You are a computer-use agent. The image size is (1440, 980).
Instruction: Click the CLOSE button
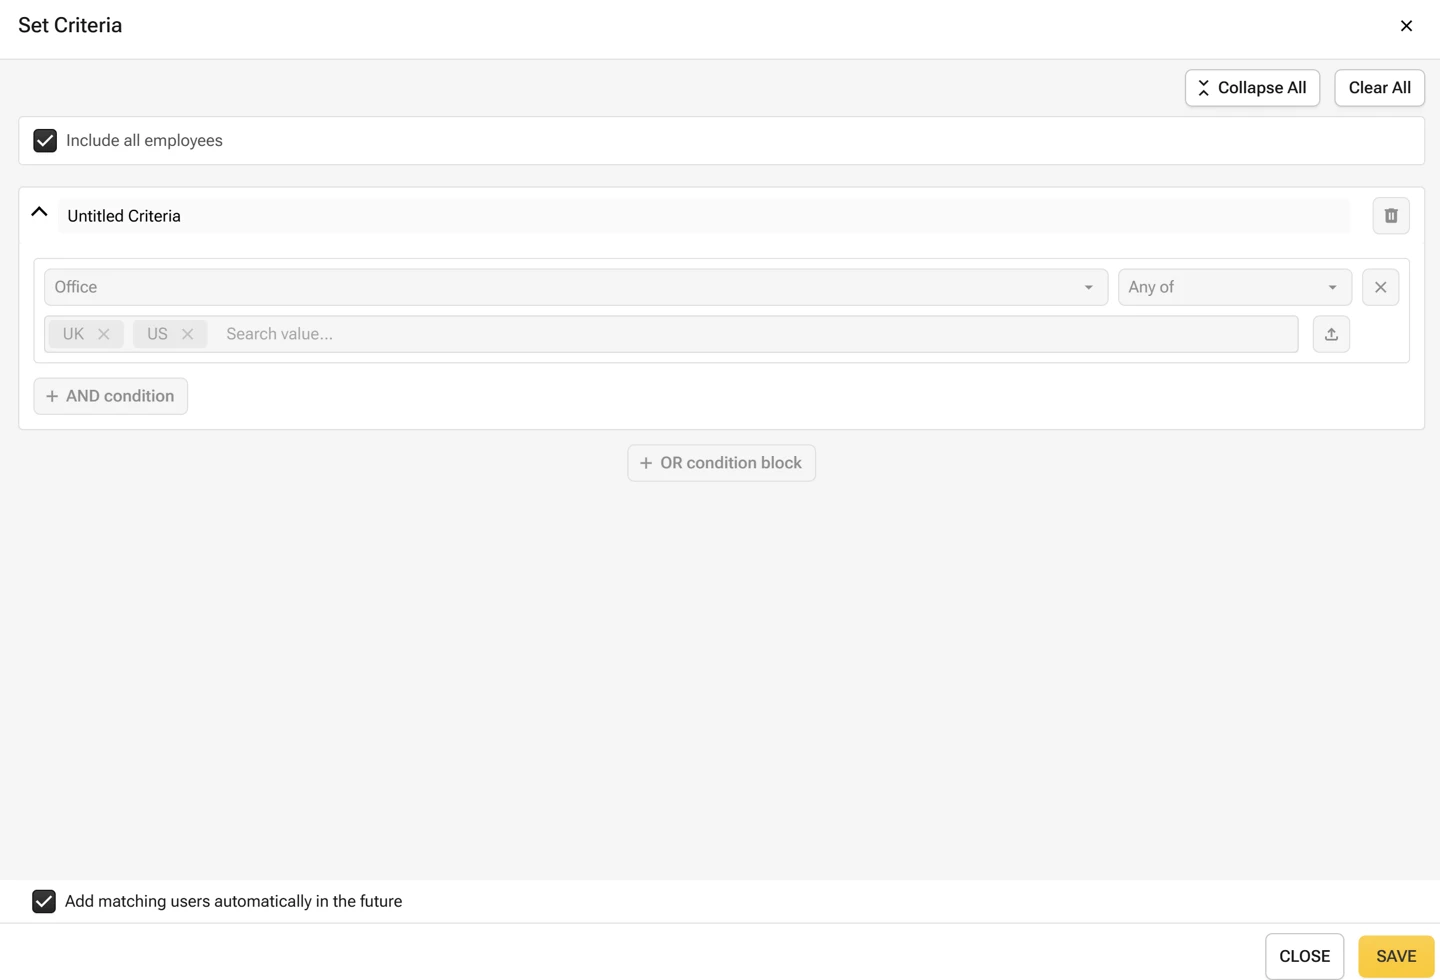coord(1304,956)
